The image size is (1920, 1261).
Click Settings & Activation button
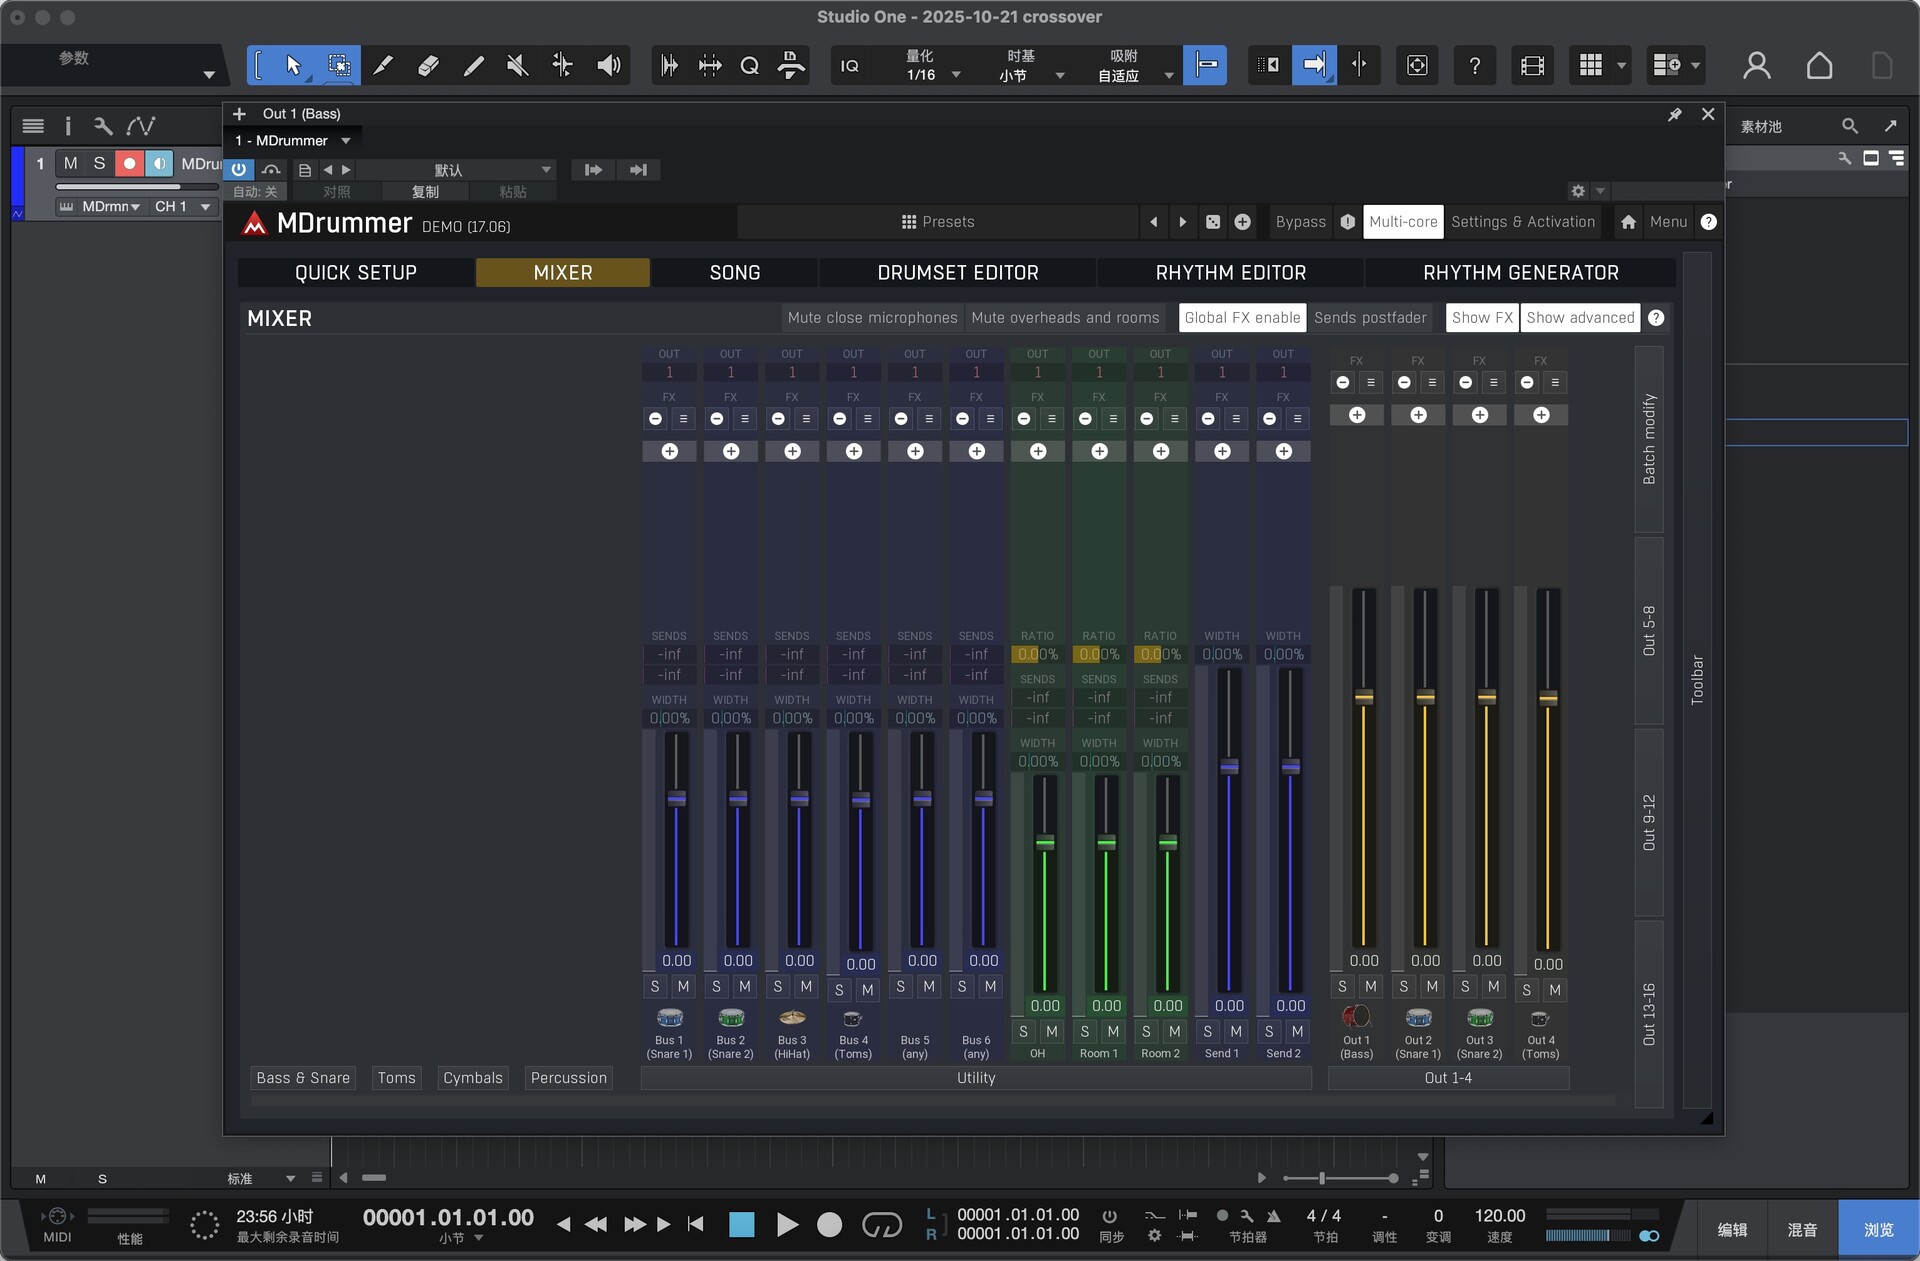1522,222
